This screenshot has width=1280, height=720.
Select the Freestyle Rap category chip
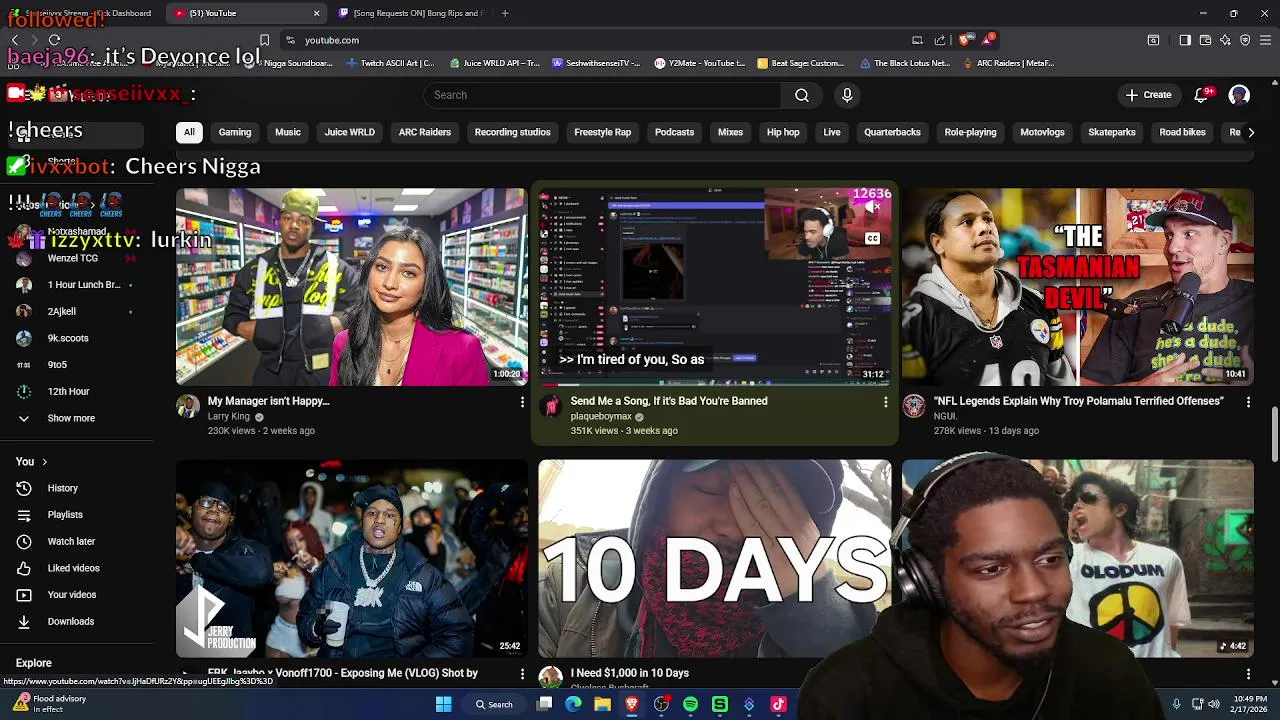coord(602,132)
